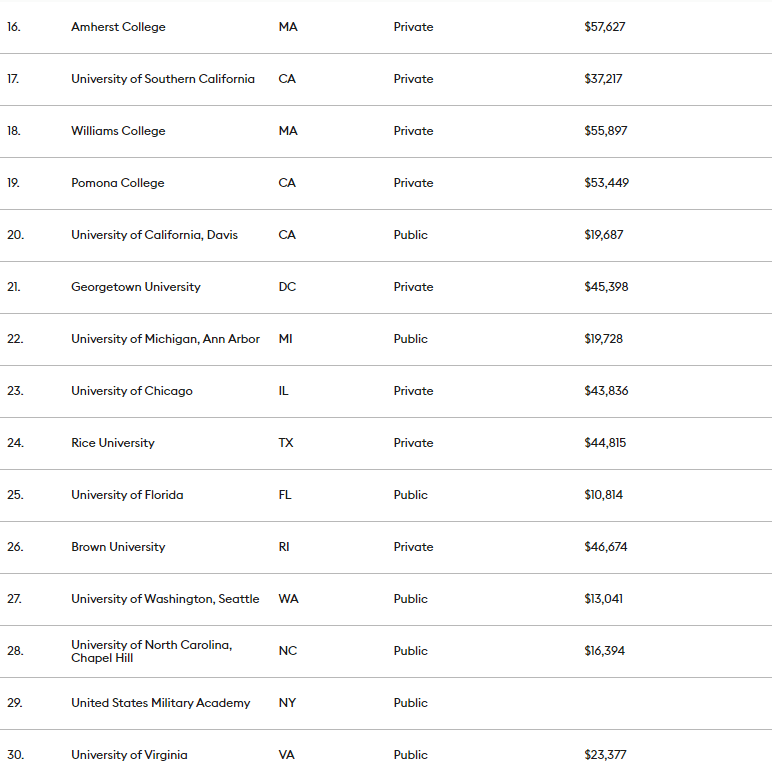Open Pomona College entry

pos(117,183)
